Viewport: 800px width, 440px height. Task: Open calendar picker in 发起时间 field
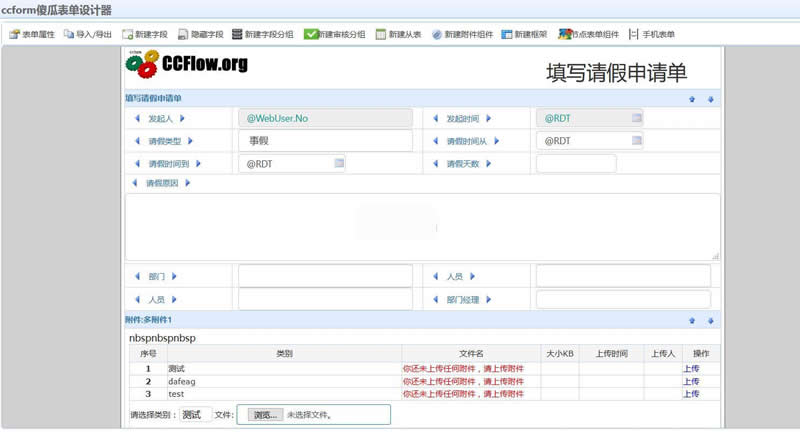(x=636, y=118)
